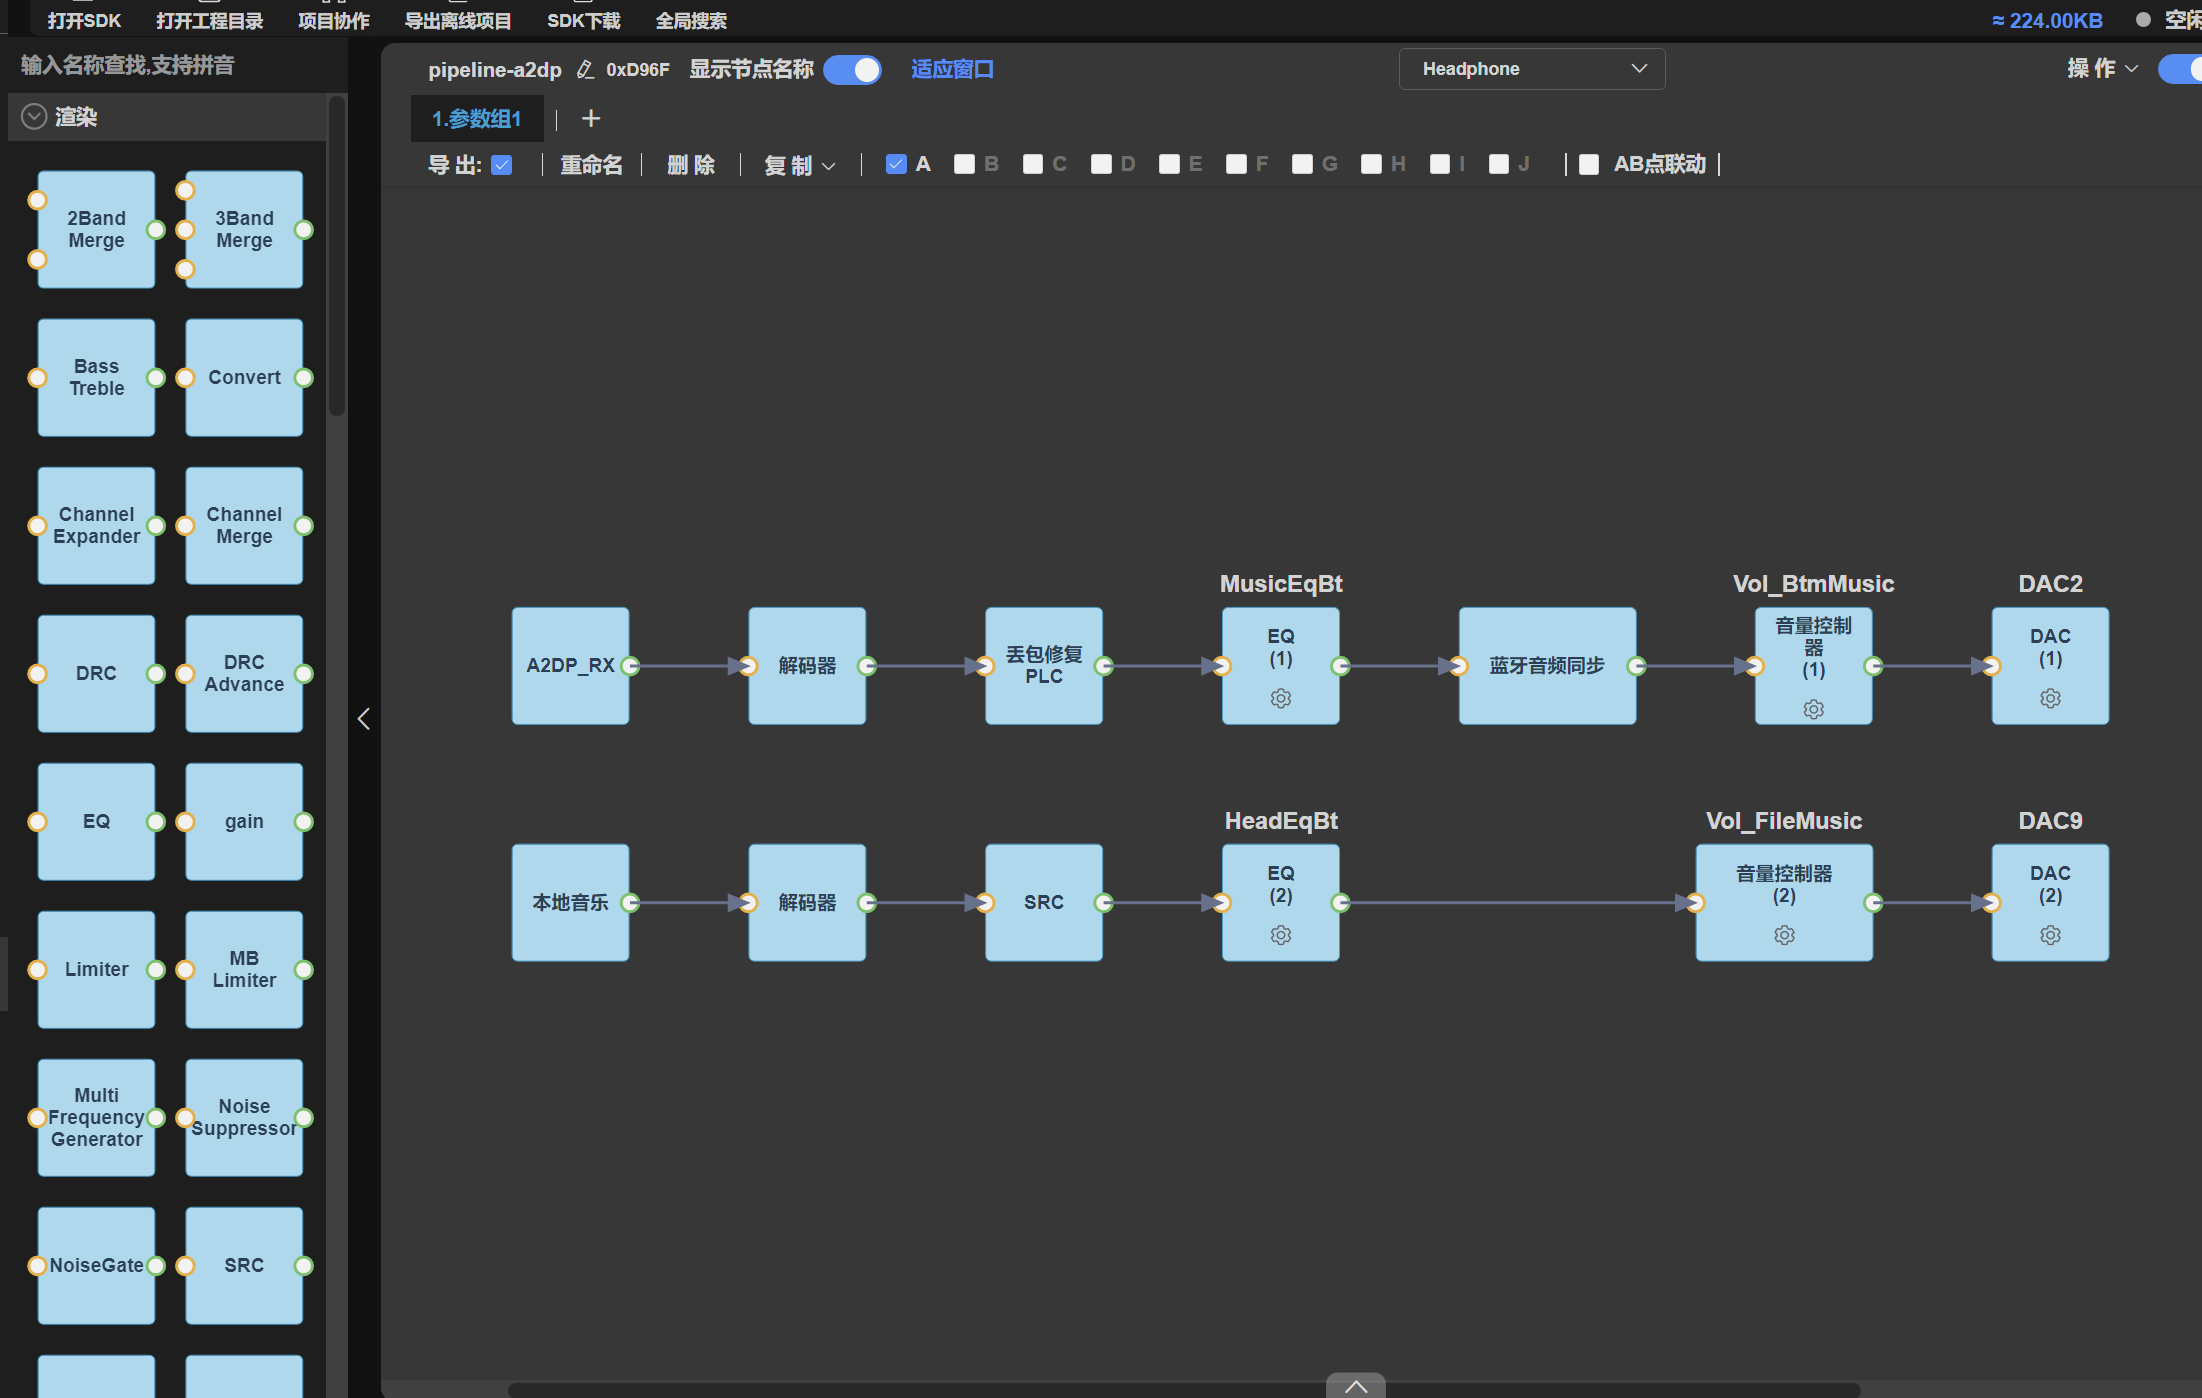
Task: Click 导出离线项目 in top menu
Action: pos(458,21)
